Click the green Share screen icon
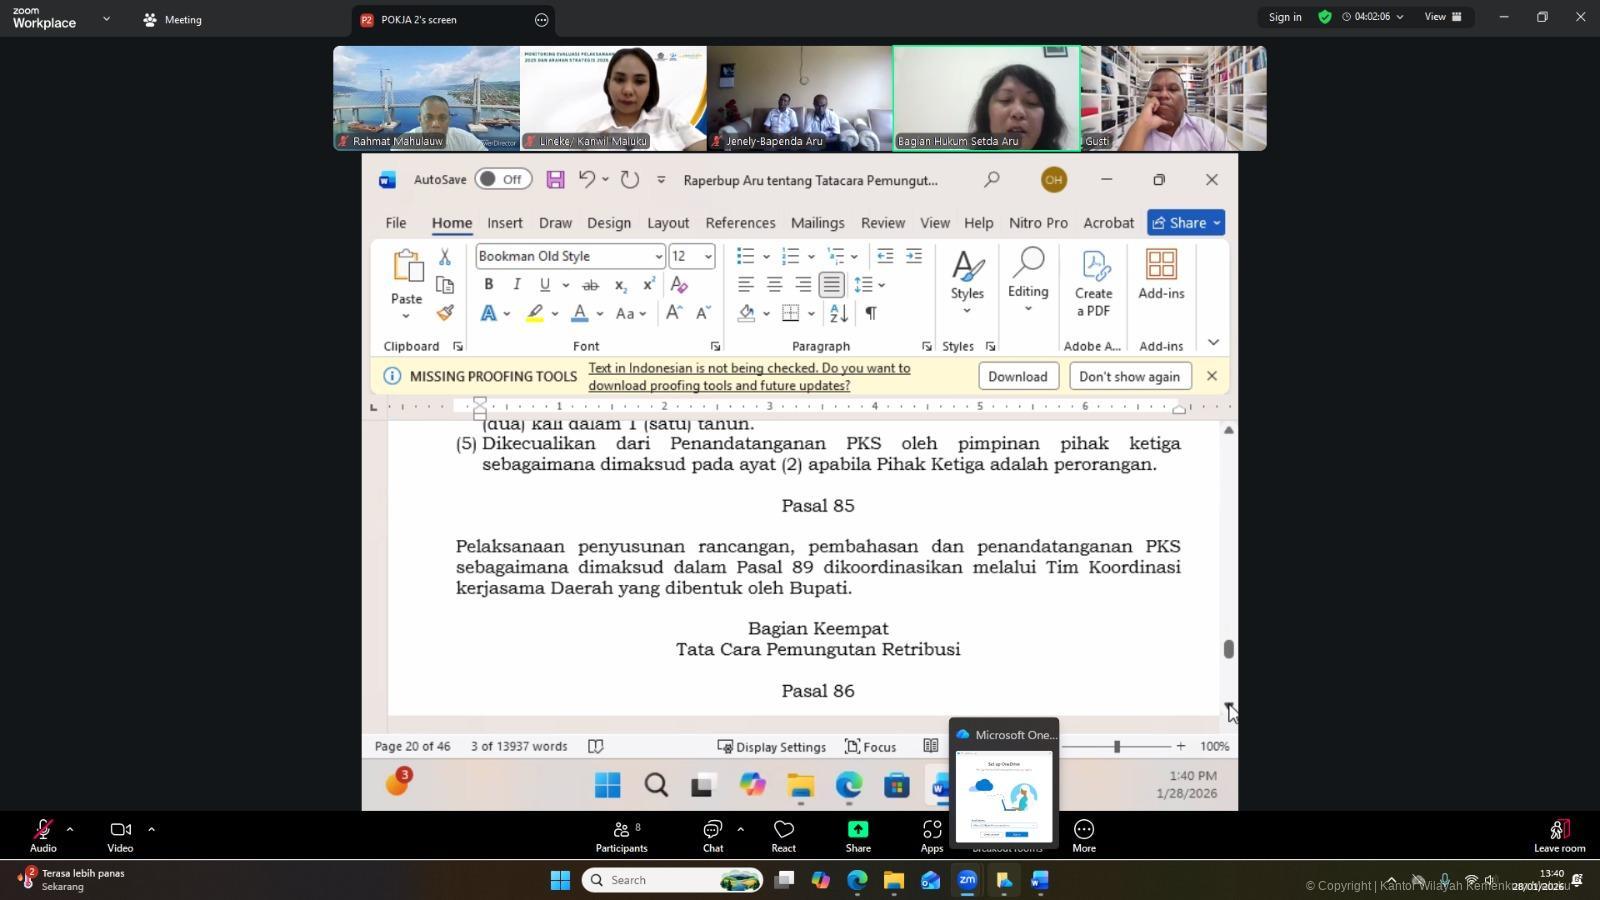This screenshot has height=900, width=1600. pos(857,836)
